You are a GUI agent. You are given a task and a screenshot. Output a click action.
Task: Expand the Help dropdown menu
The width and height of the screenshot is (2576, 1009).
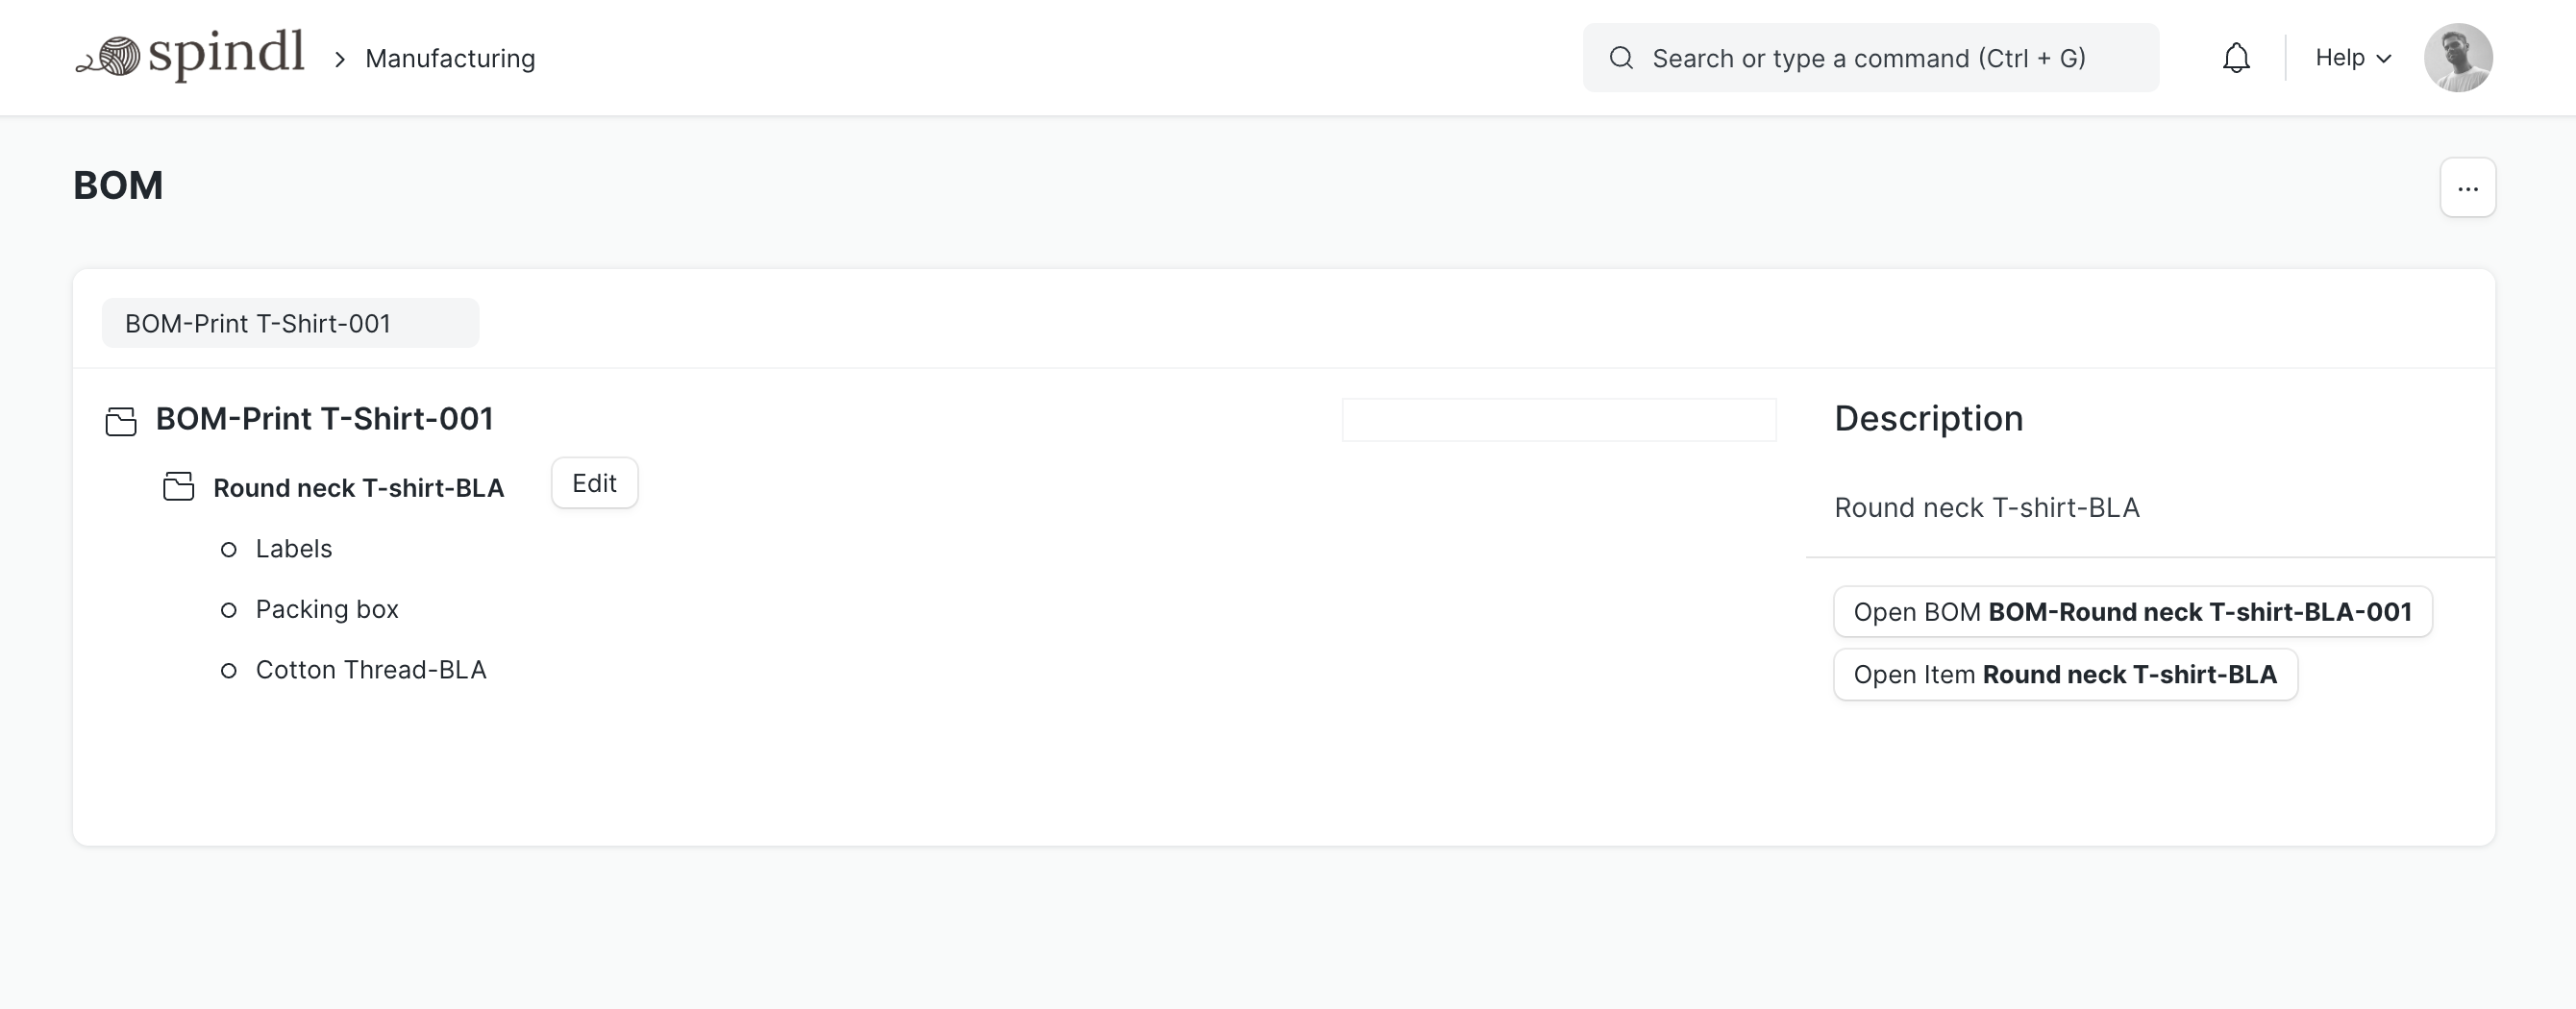pos(2353,58)
